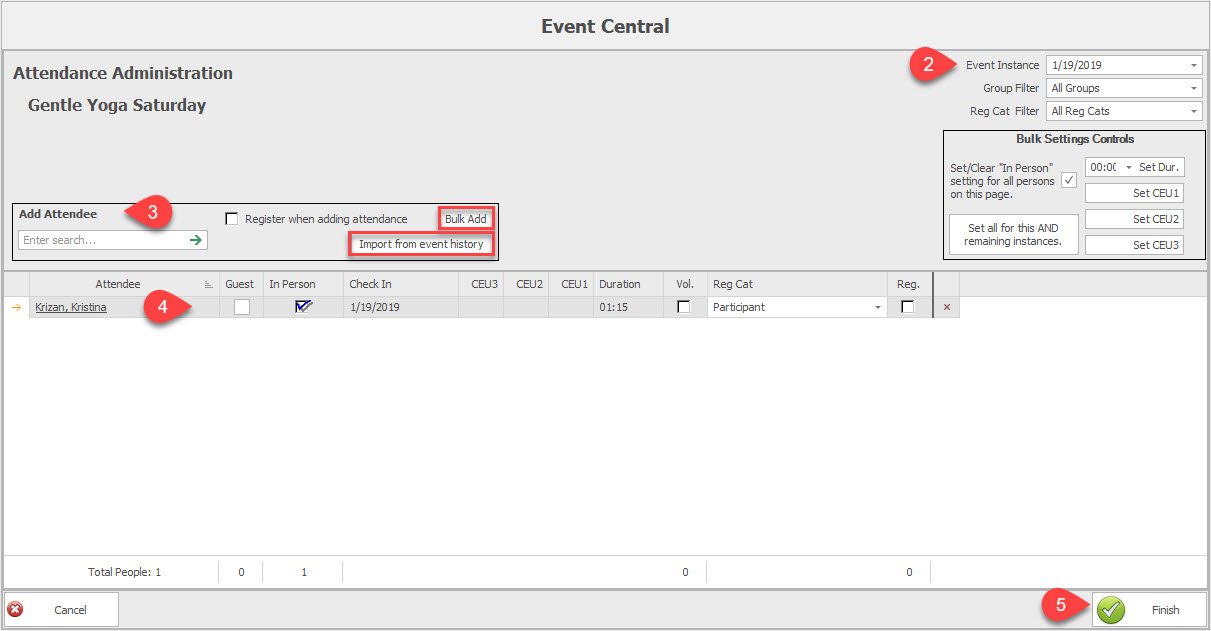Click the Set CEU1 button
This screenshot has width=1211, height=631.
pos(1134,193)
